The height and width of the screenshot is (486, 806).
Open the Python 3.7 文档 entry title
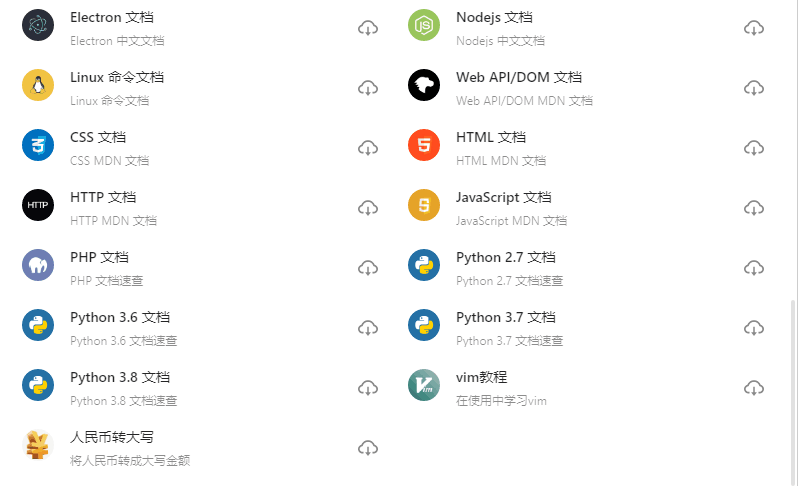(x=506, y=317)
